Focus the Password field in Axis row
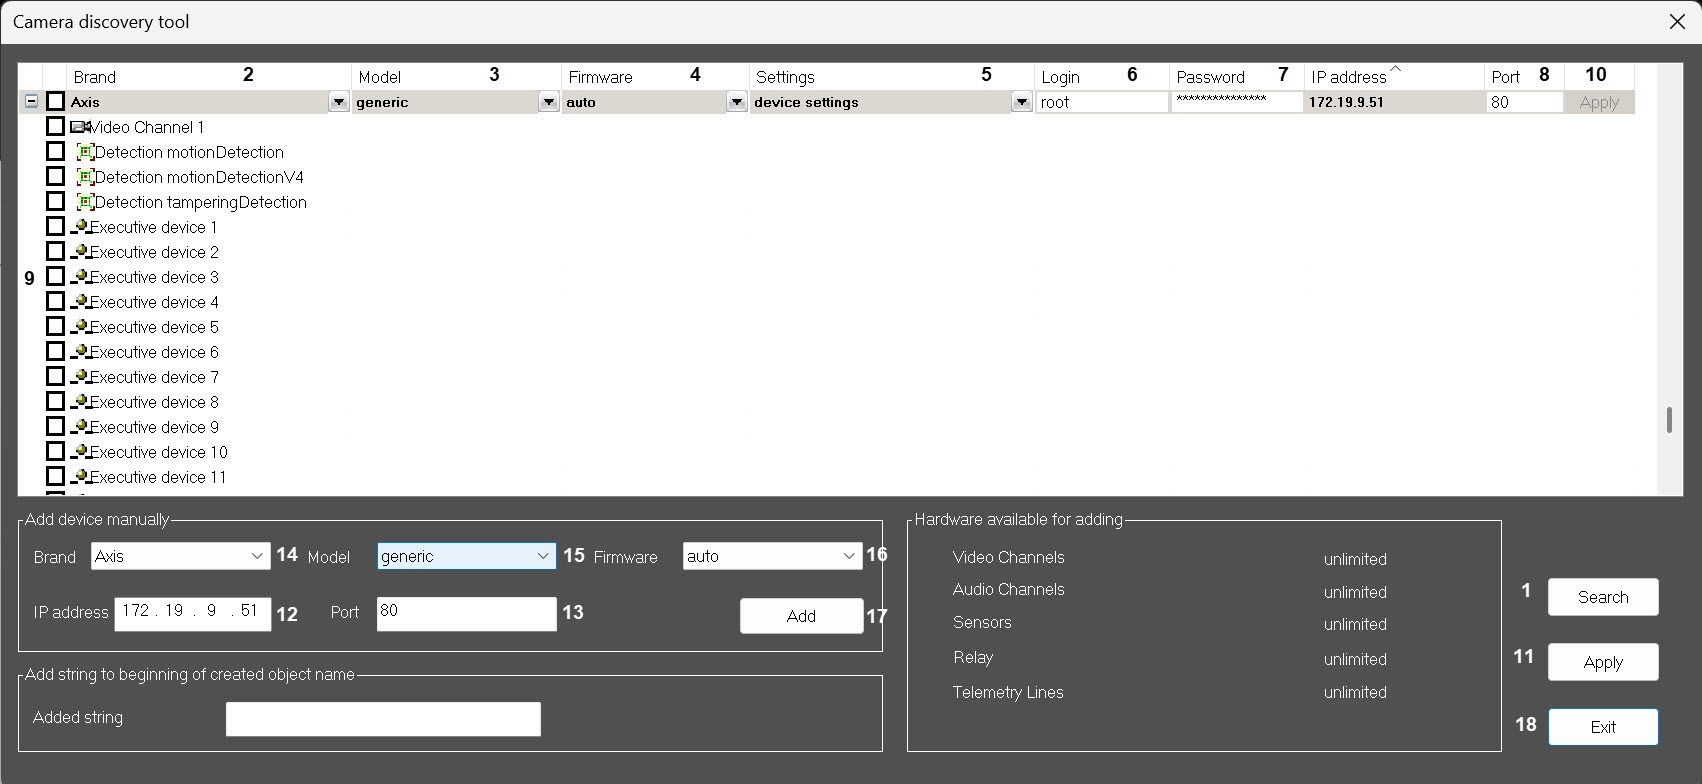Viewport: 1702px width, 784px height. pyautogui.click(x=1237, y=102)
